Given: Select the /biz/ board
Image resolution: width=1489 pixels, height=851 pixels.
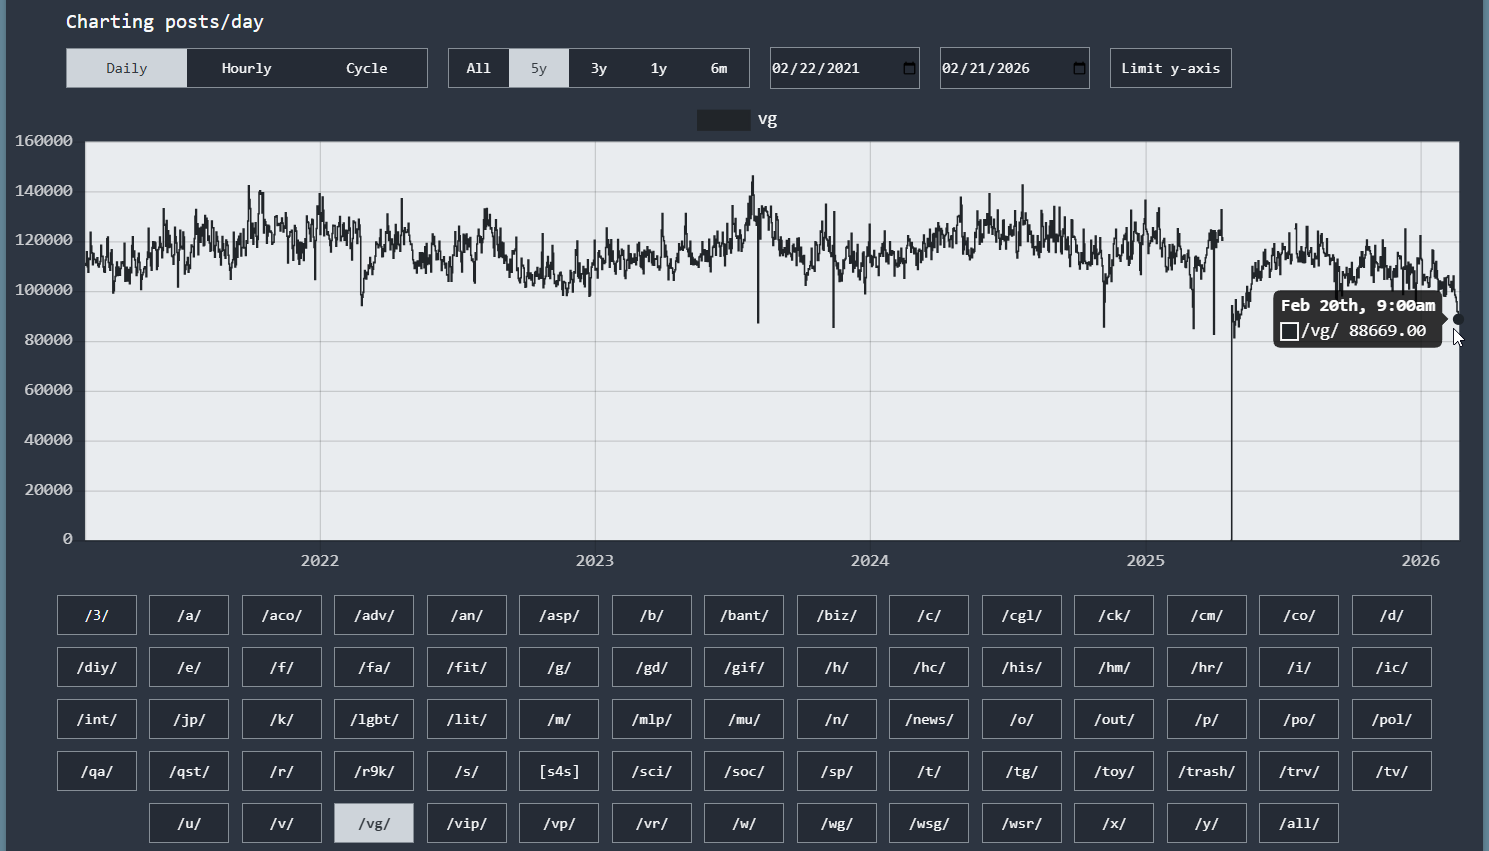Looking at the screenshot, I should click(837, 615).
